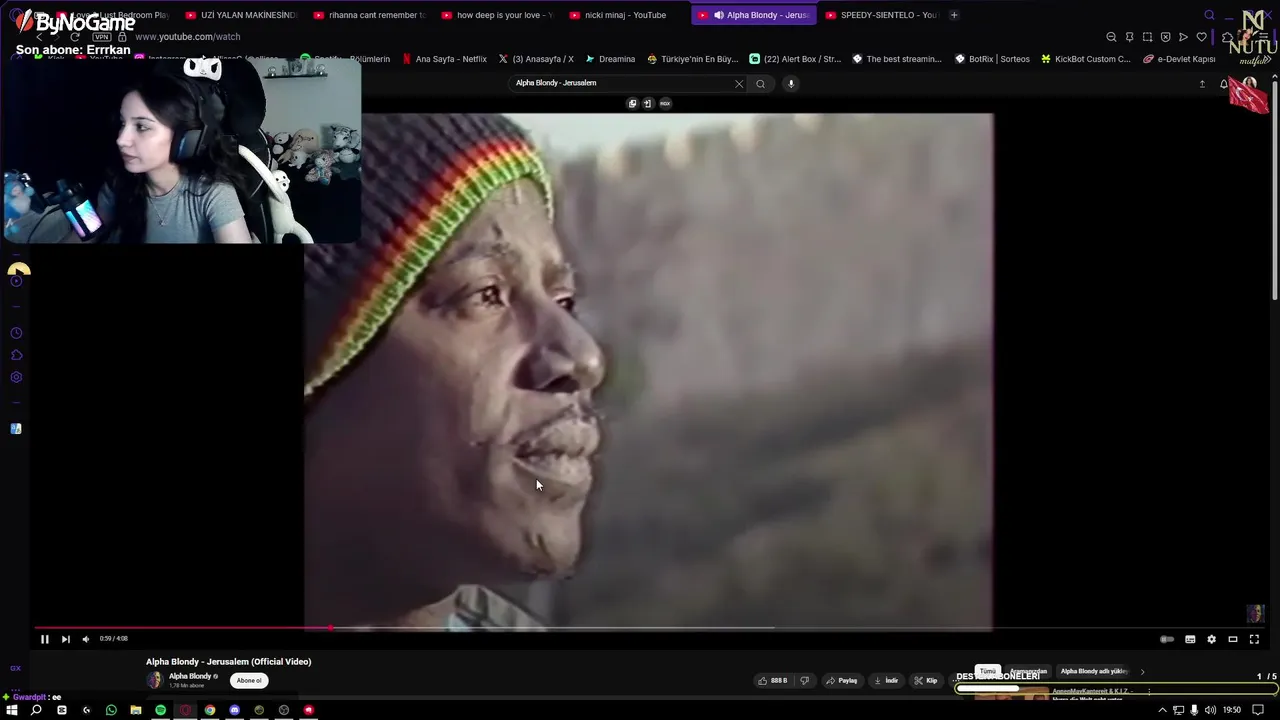Open extensions cube icon in sidebar
This screenshot has height=720, width=1280.
(16, 355)
